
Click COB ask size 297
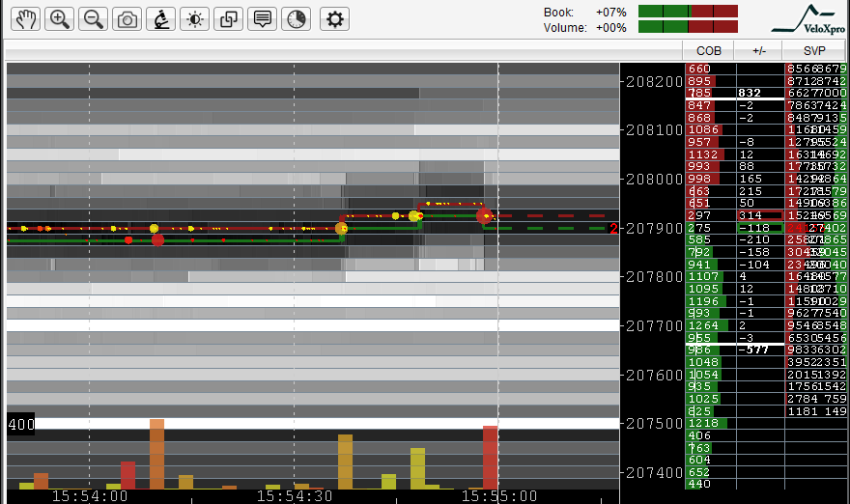click(x=699, y=216)
